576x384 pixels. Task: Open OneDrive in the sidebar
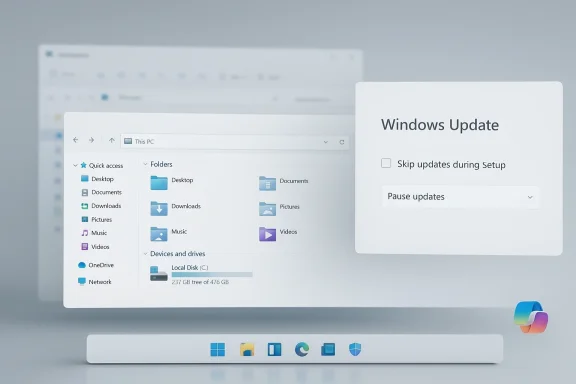click(96, 265)
